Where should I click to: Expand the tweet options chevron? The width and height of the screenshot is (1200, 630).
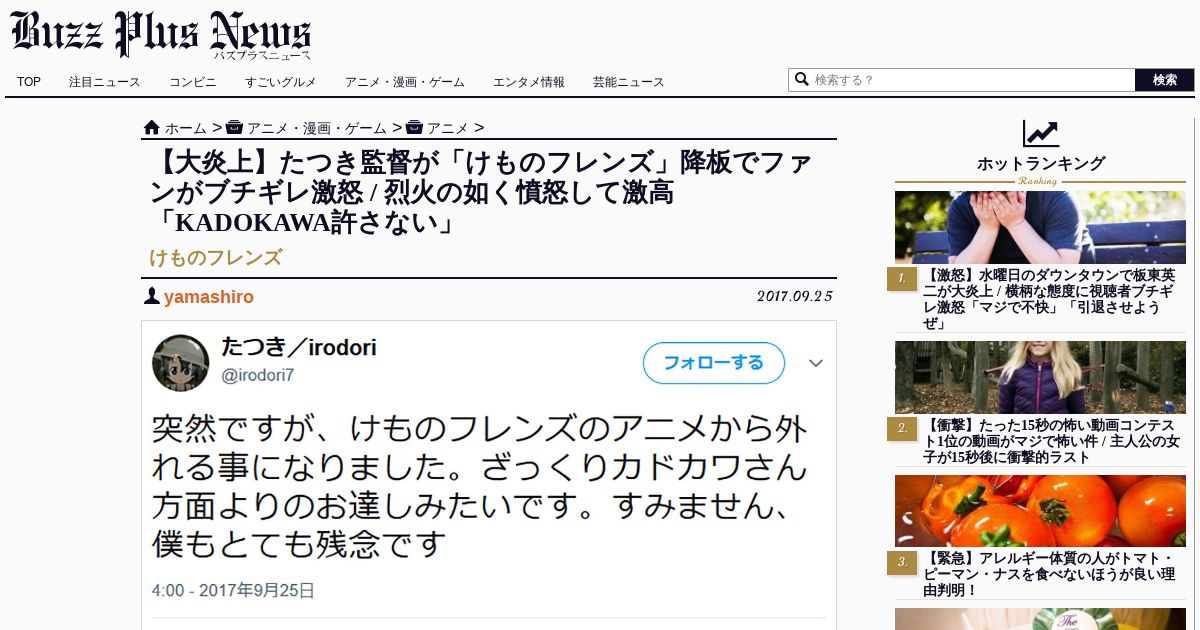coord(816,363)
